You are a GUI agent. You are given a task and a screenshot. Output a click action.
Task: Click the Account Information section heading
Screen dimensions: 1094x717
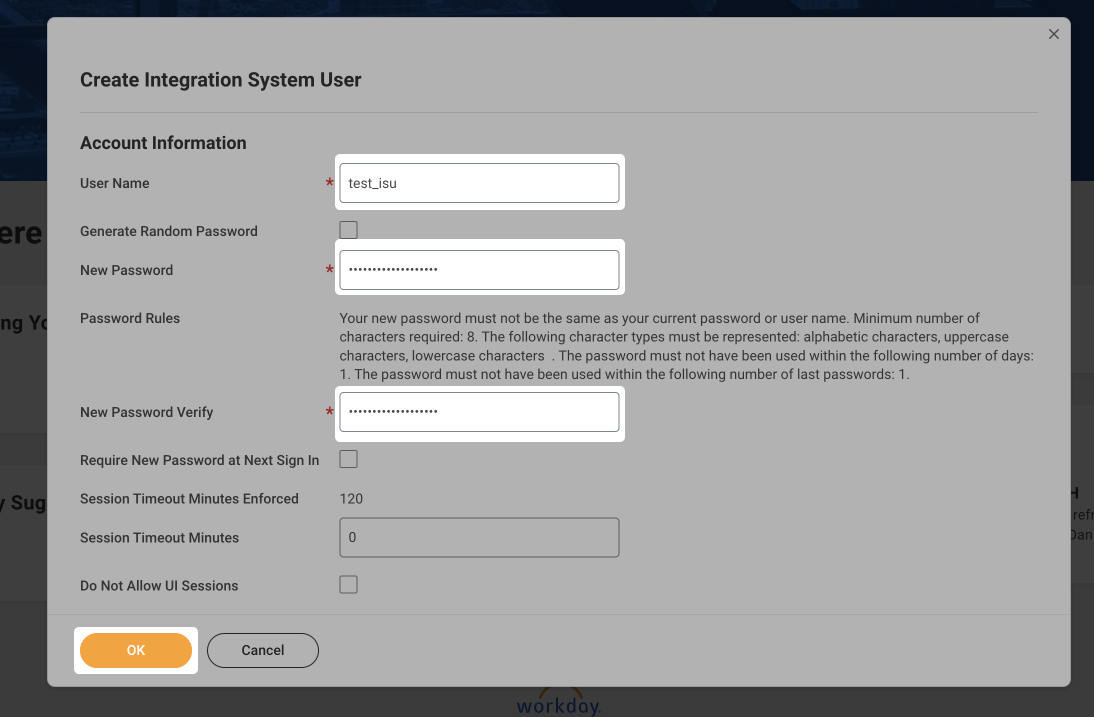tap(163, 143)
